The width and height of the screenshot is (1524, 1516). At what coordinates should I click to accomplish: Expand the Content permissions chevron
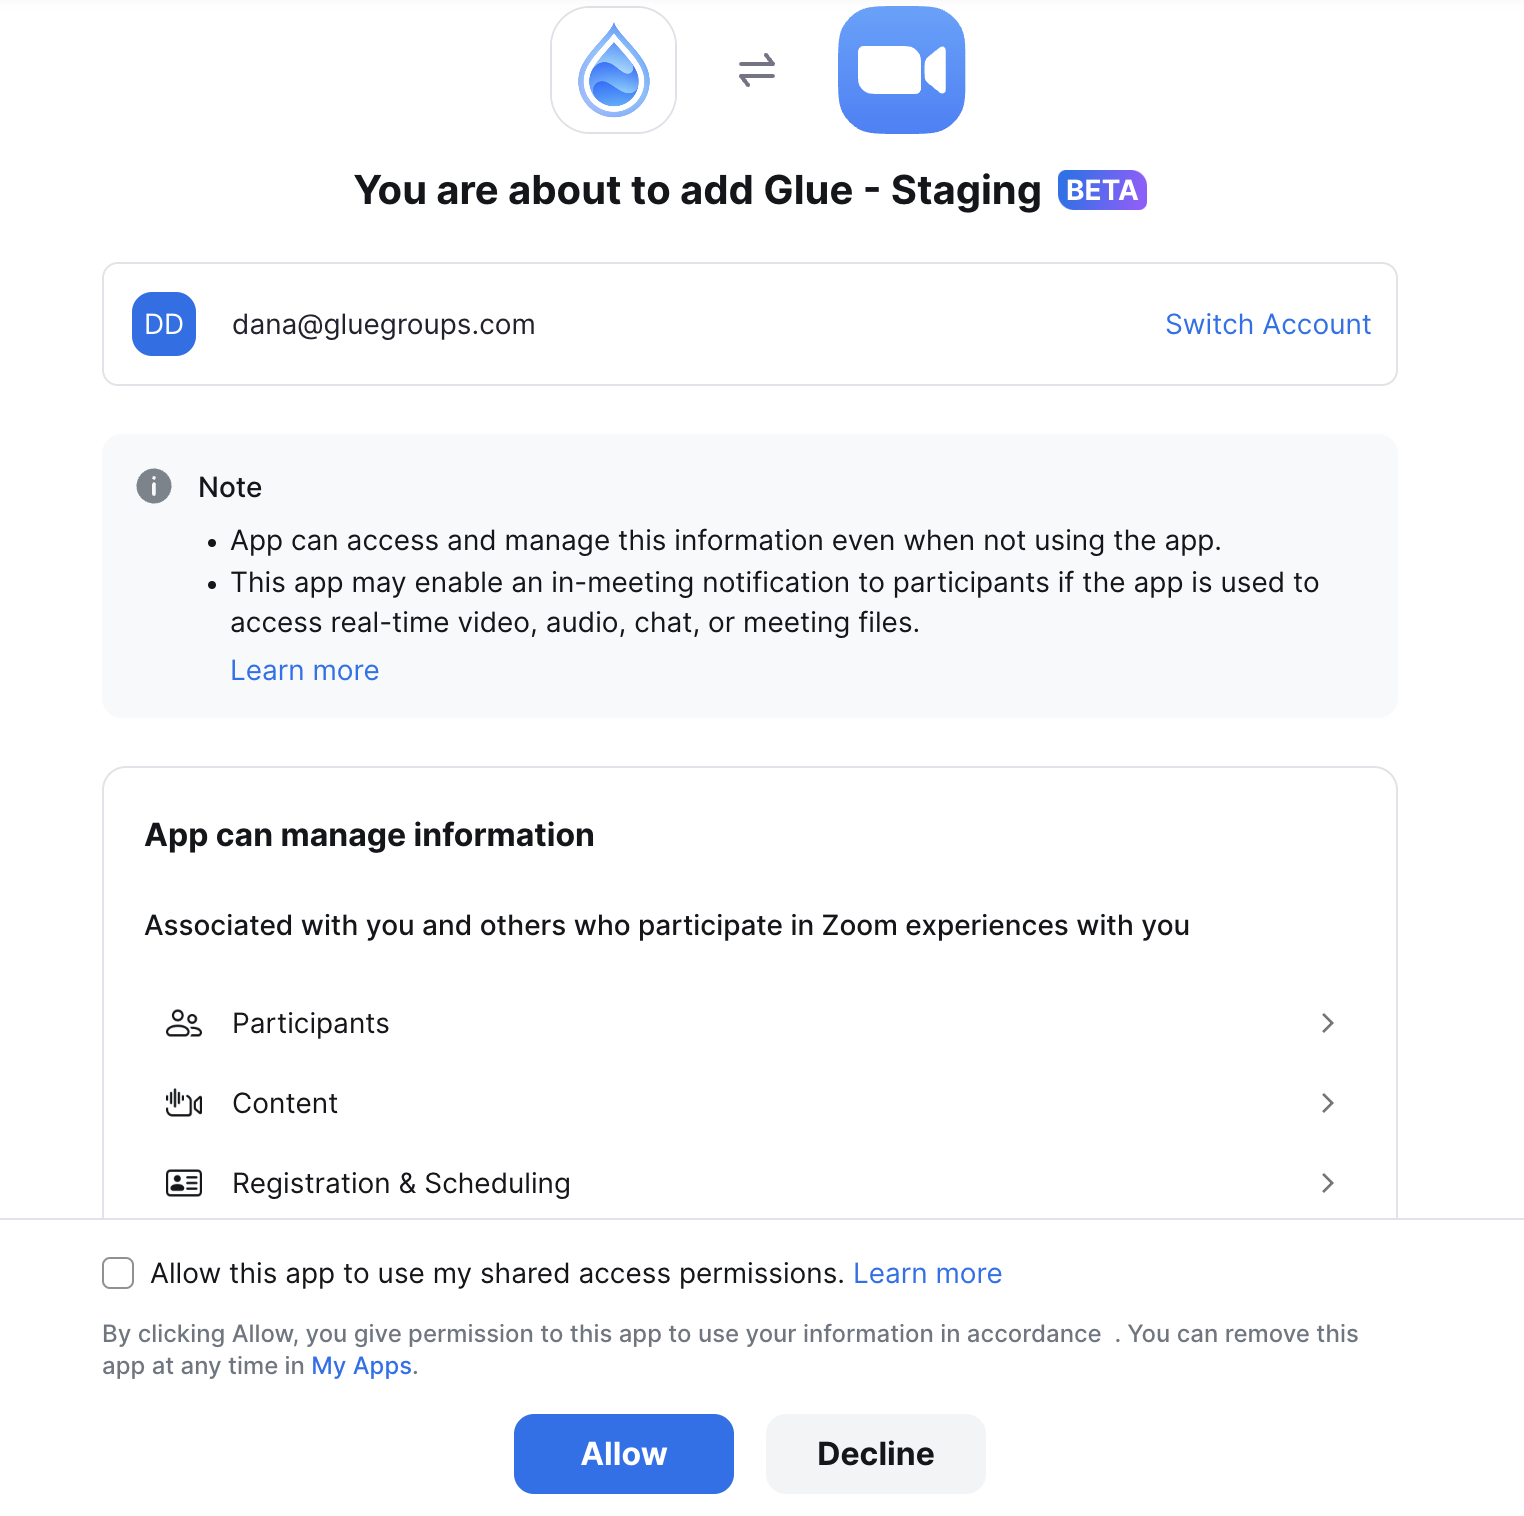click(x=1328, y=1103)
